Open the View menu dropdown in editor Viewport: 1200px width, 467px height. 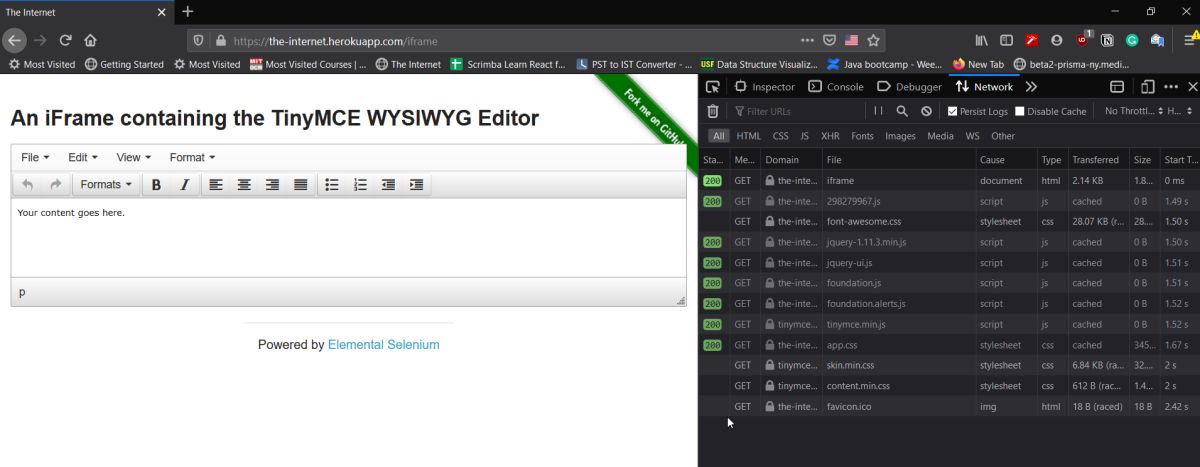pos(134,157)
